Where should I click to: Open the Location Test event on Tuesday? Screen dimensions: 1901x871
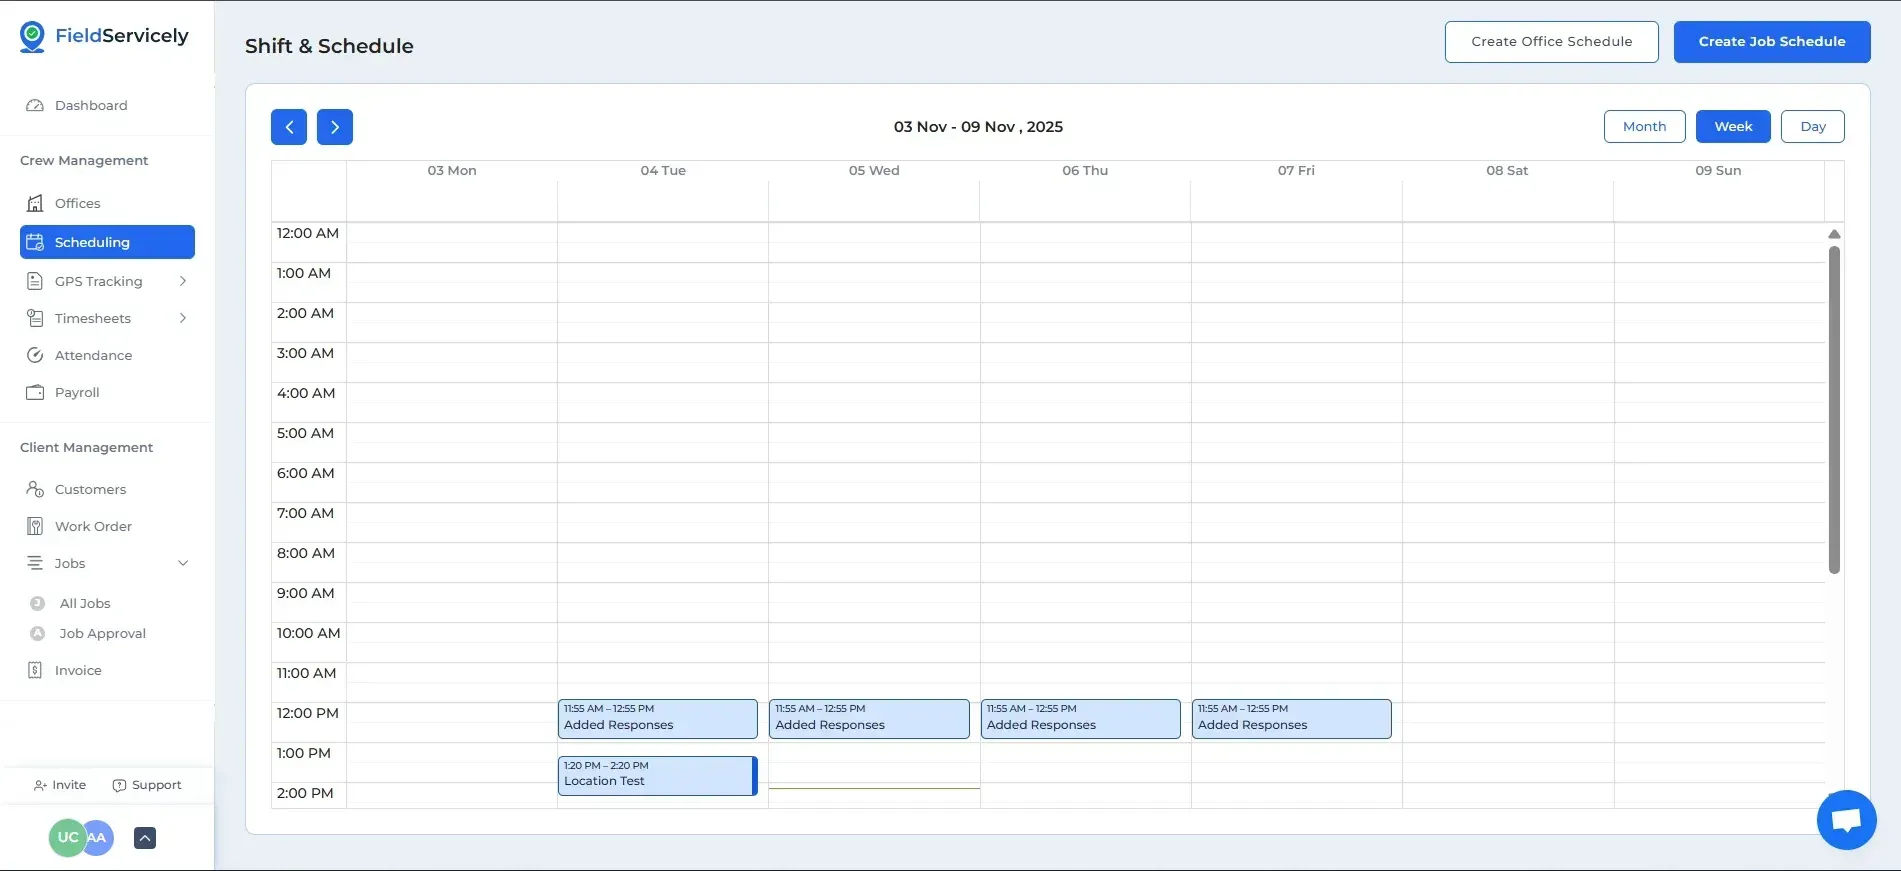click(655, 776)
